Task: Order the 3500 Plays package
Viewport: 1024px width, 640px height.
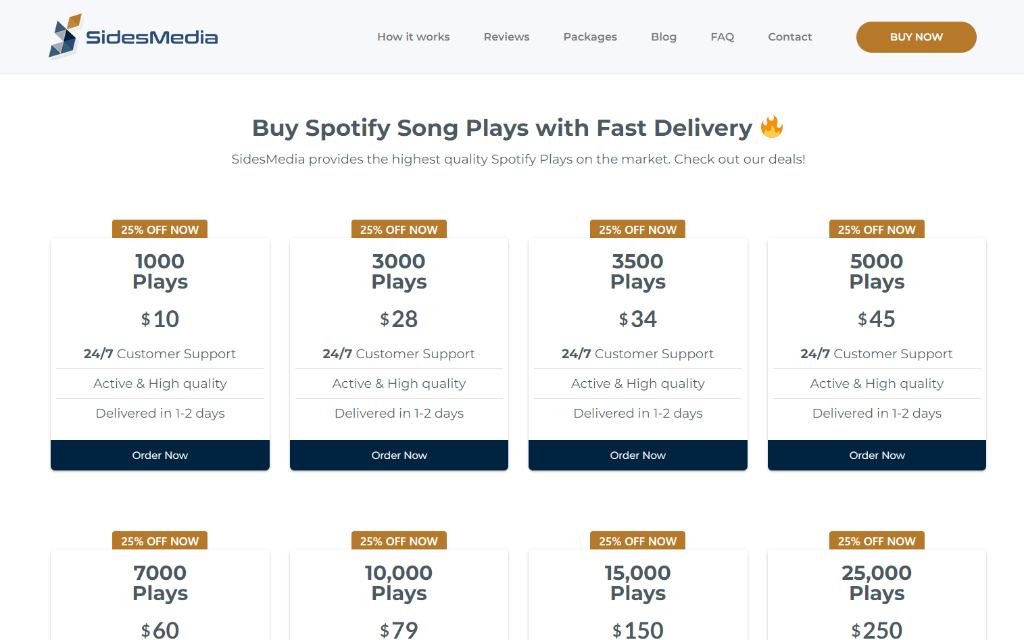Action: 638,455
